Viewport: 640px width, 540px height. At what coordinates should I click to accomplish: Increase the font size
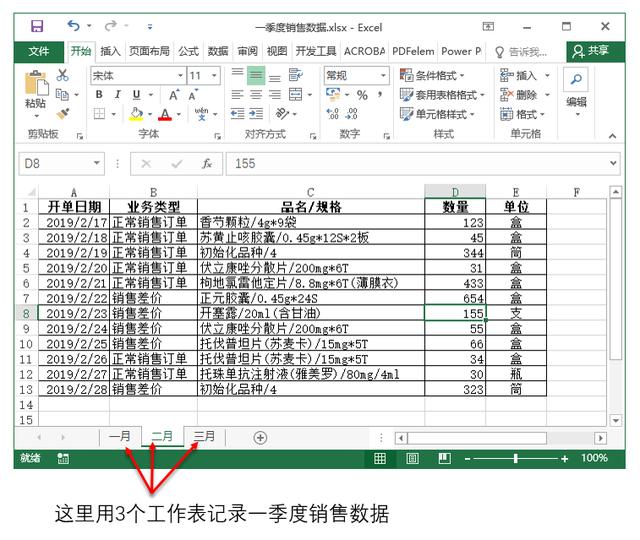174,95
